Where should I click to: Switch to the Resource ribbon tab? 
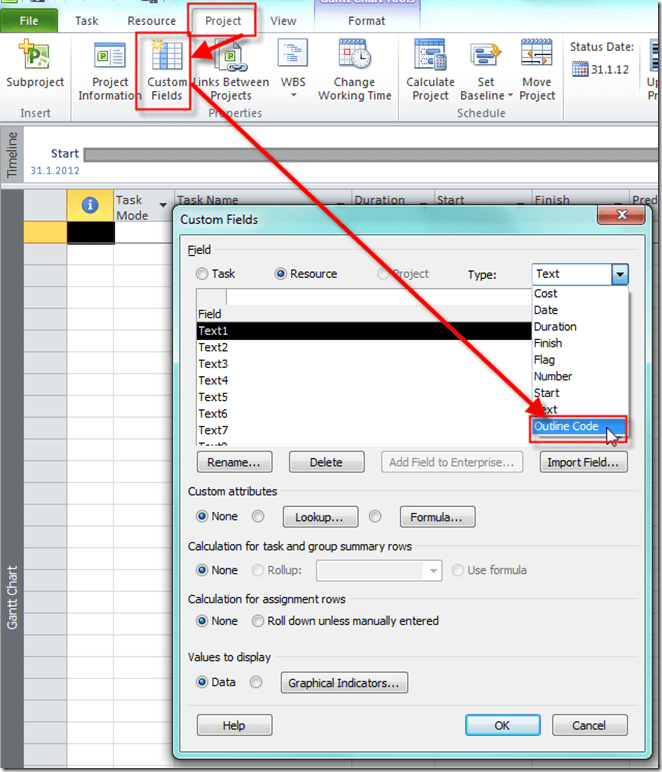point(151,20)
